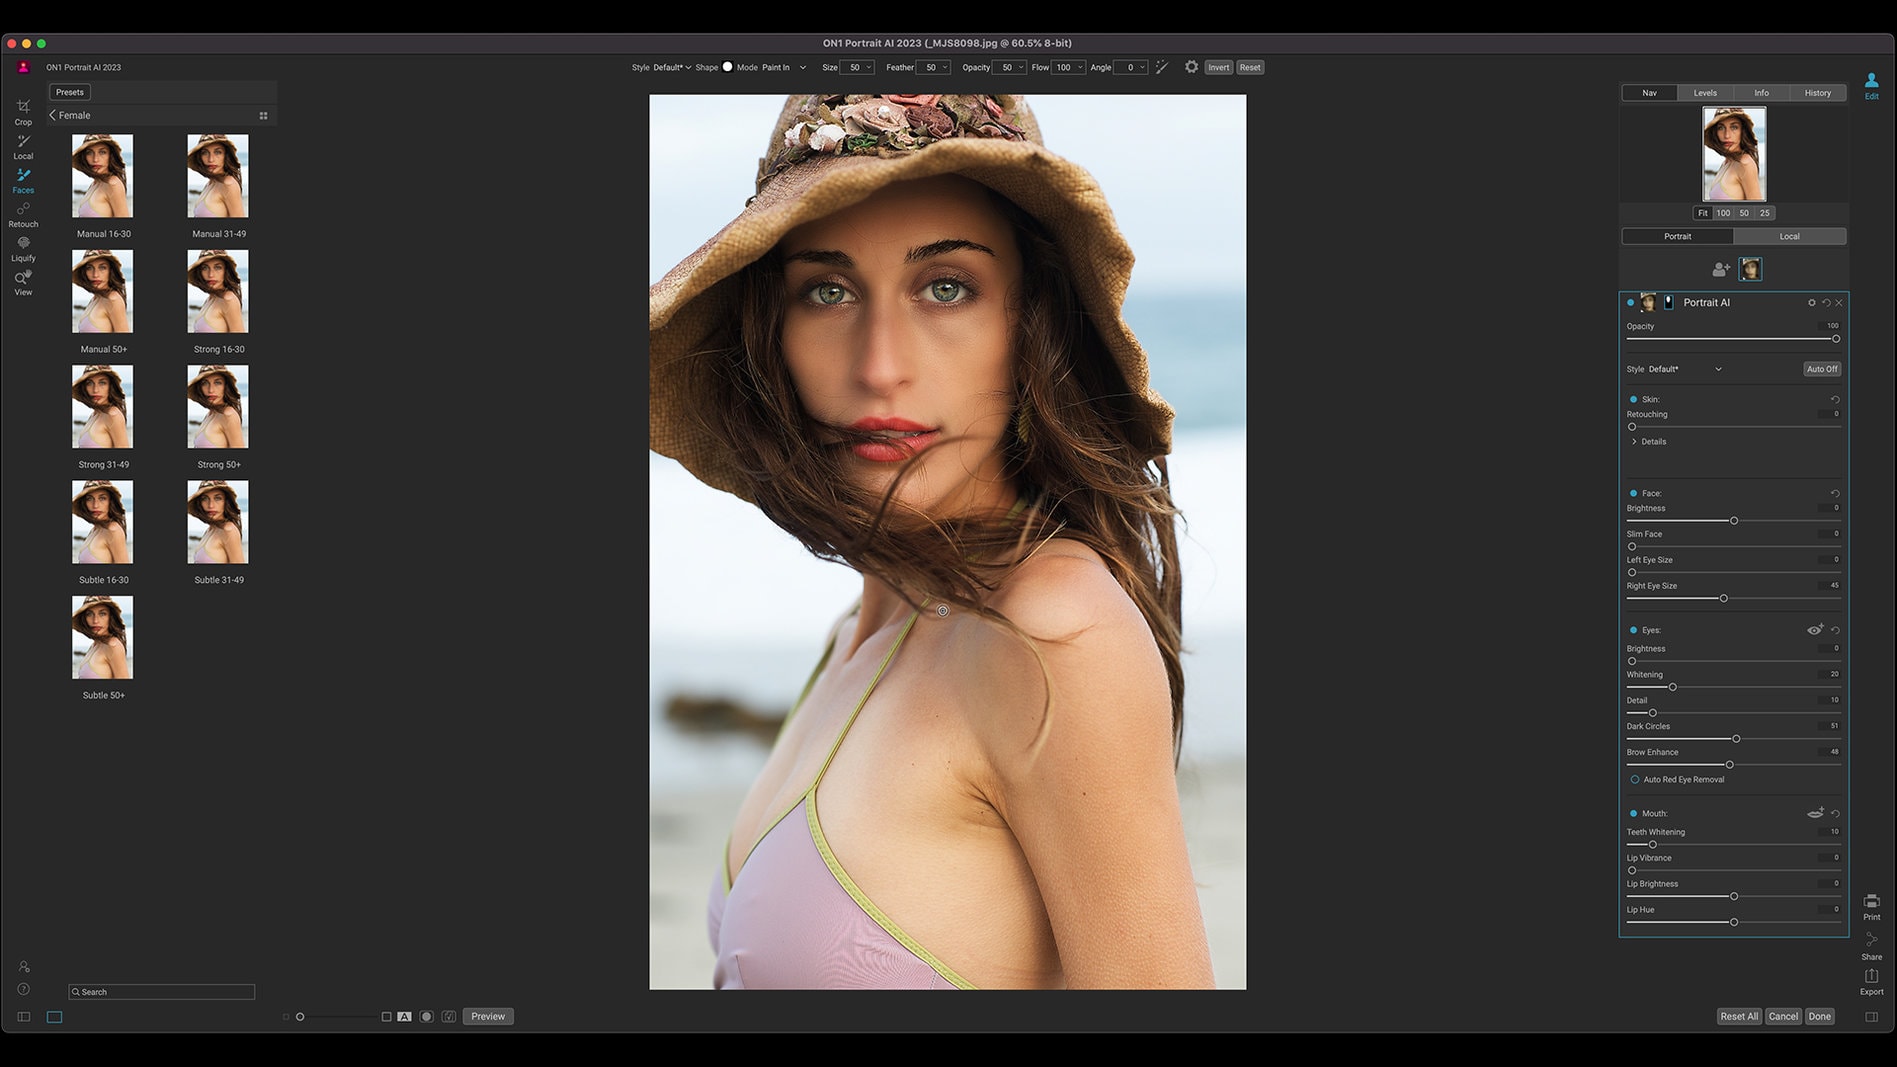Click the help icon at bottom left

pyautogui.click(x=24, y=989)
